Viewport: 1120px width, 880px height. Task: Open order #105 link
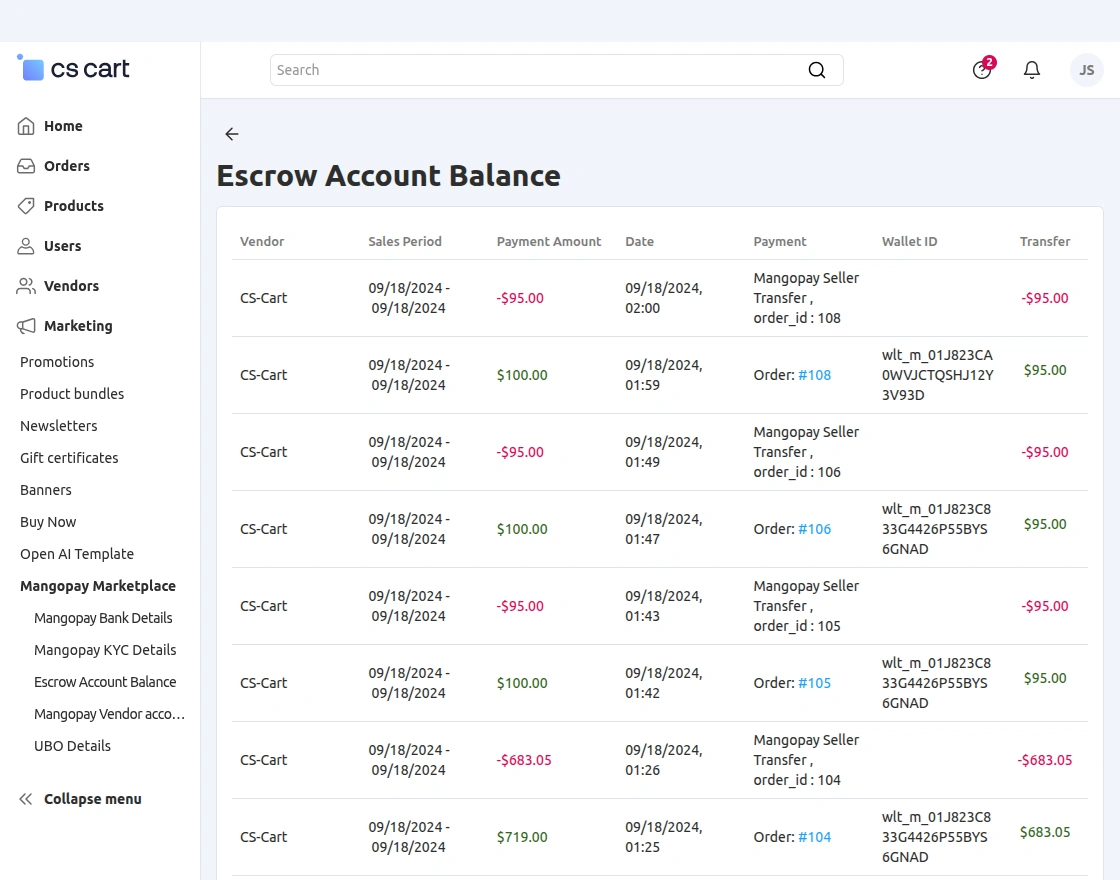[814, 684]
